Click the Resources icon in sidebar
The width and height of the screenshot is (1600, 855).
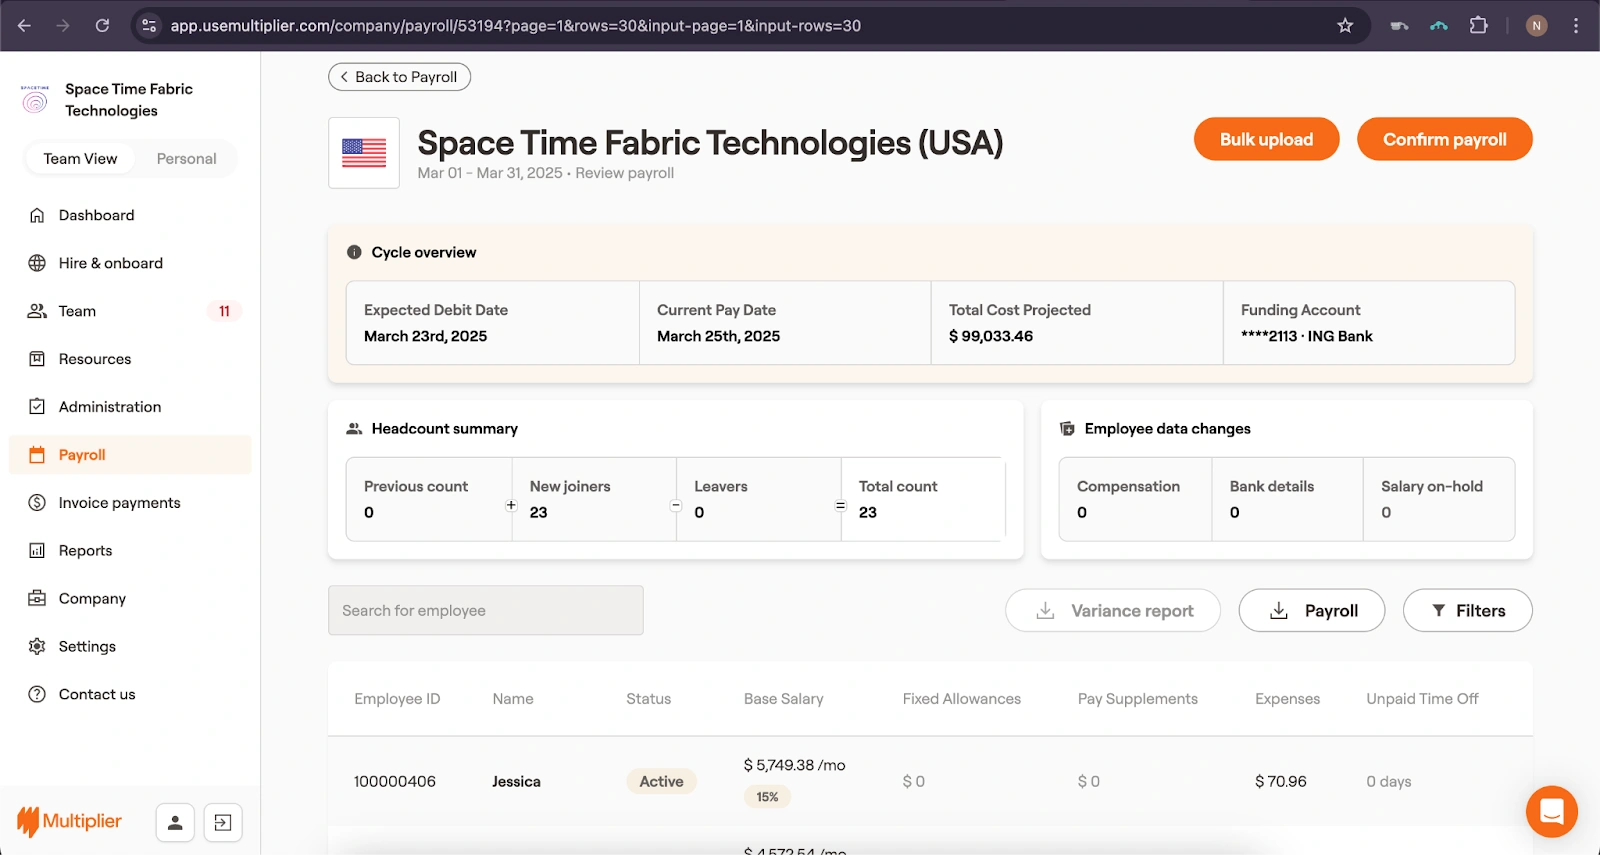point(37,359)
